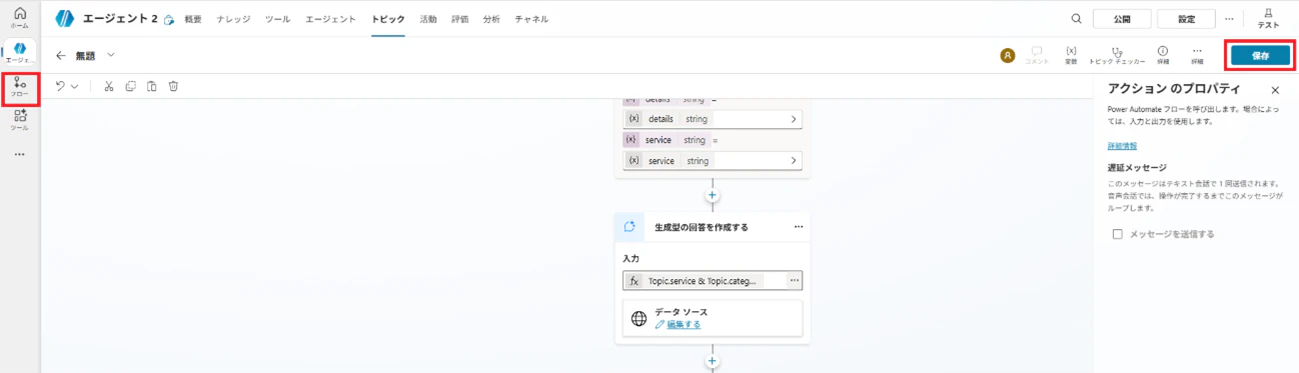Open the formula input ellipsis options
The image size is (1299, 373).
[794, 281]
